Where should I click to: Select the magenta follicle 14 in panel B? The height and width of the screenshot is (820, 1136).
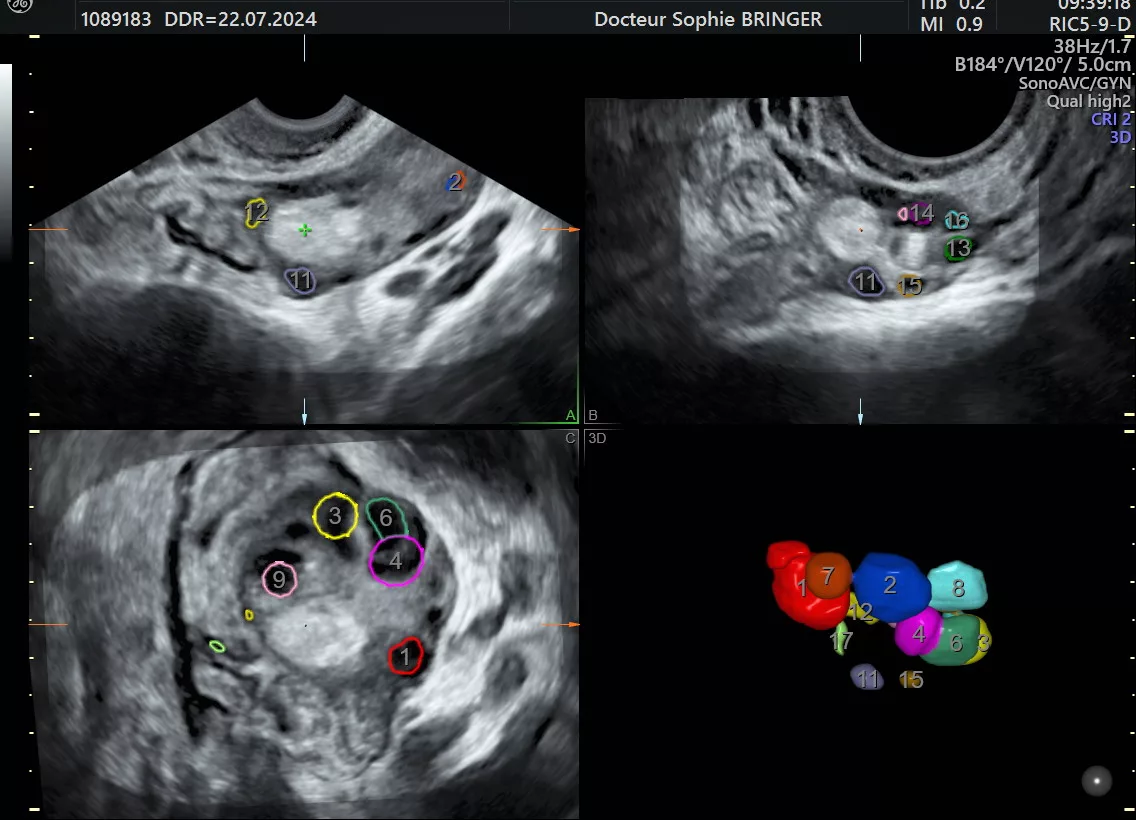[x=917, y=213]
